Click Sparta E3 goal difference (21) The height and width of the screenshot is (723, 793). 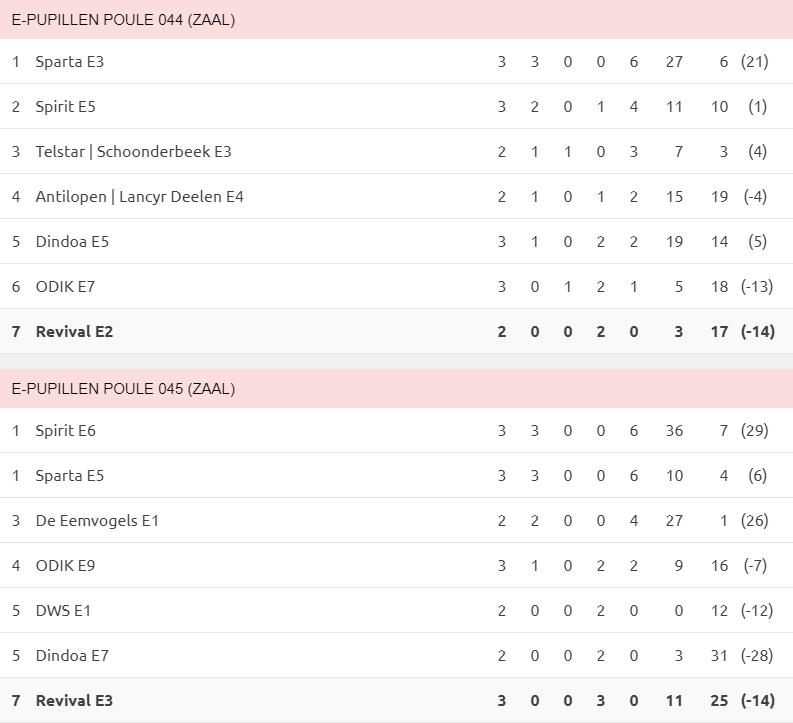(x=755, y=62)
